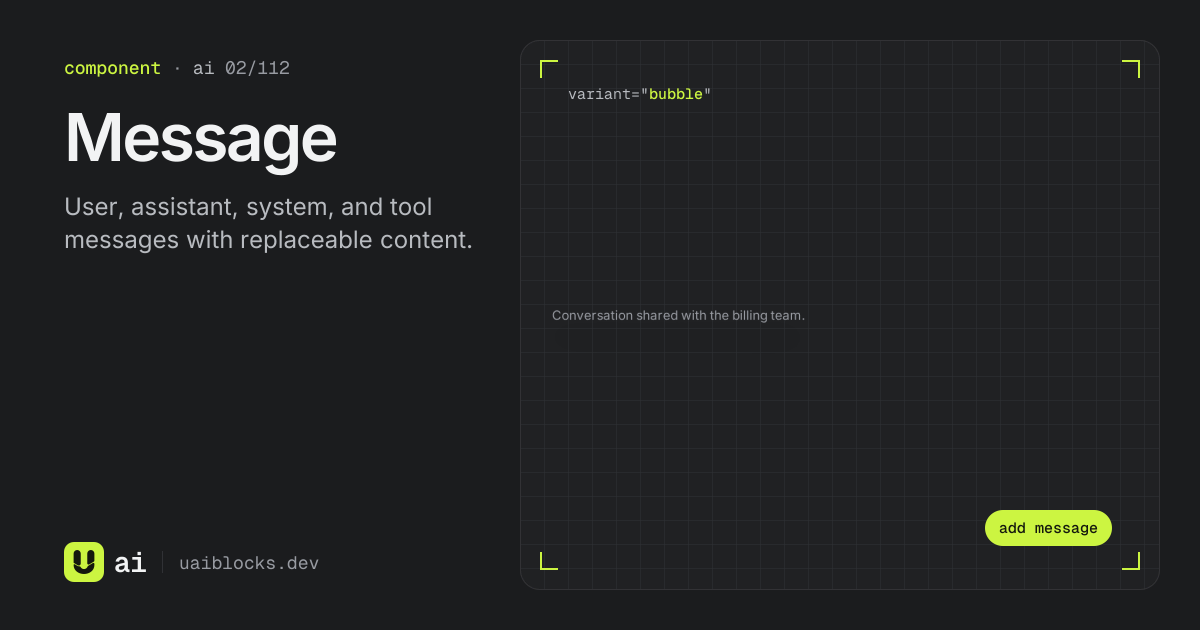Click the dot separator after "component"

click(x=177, y=68)
